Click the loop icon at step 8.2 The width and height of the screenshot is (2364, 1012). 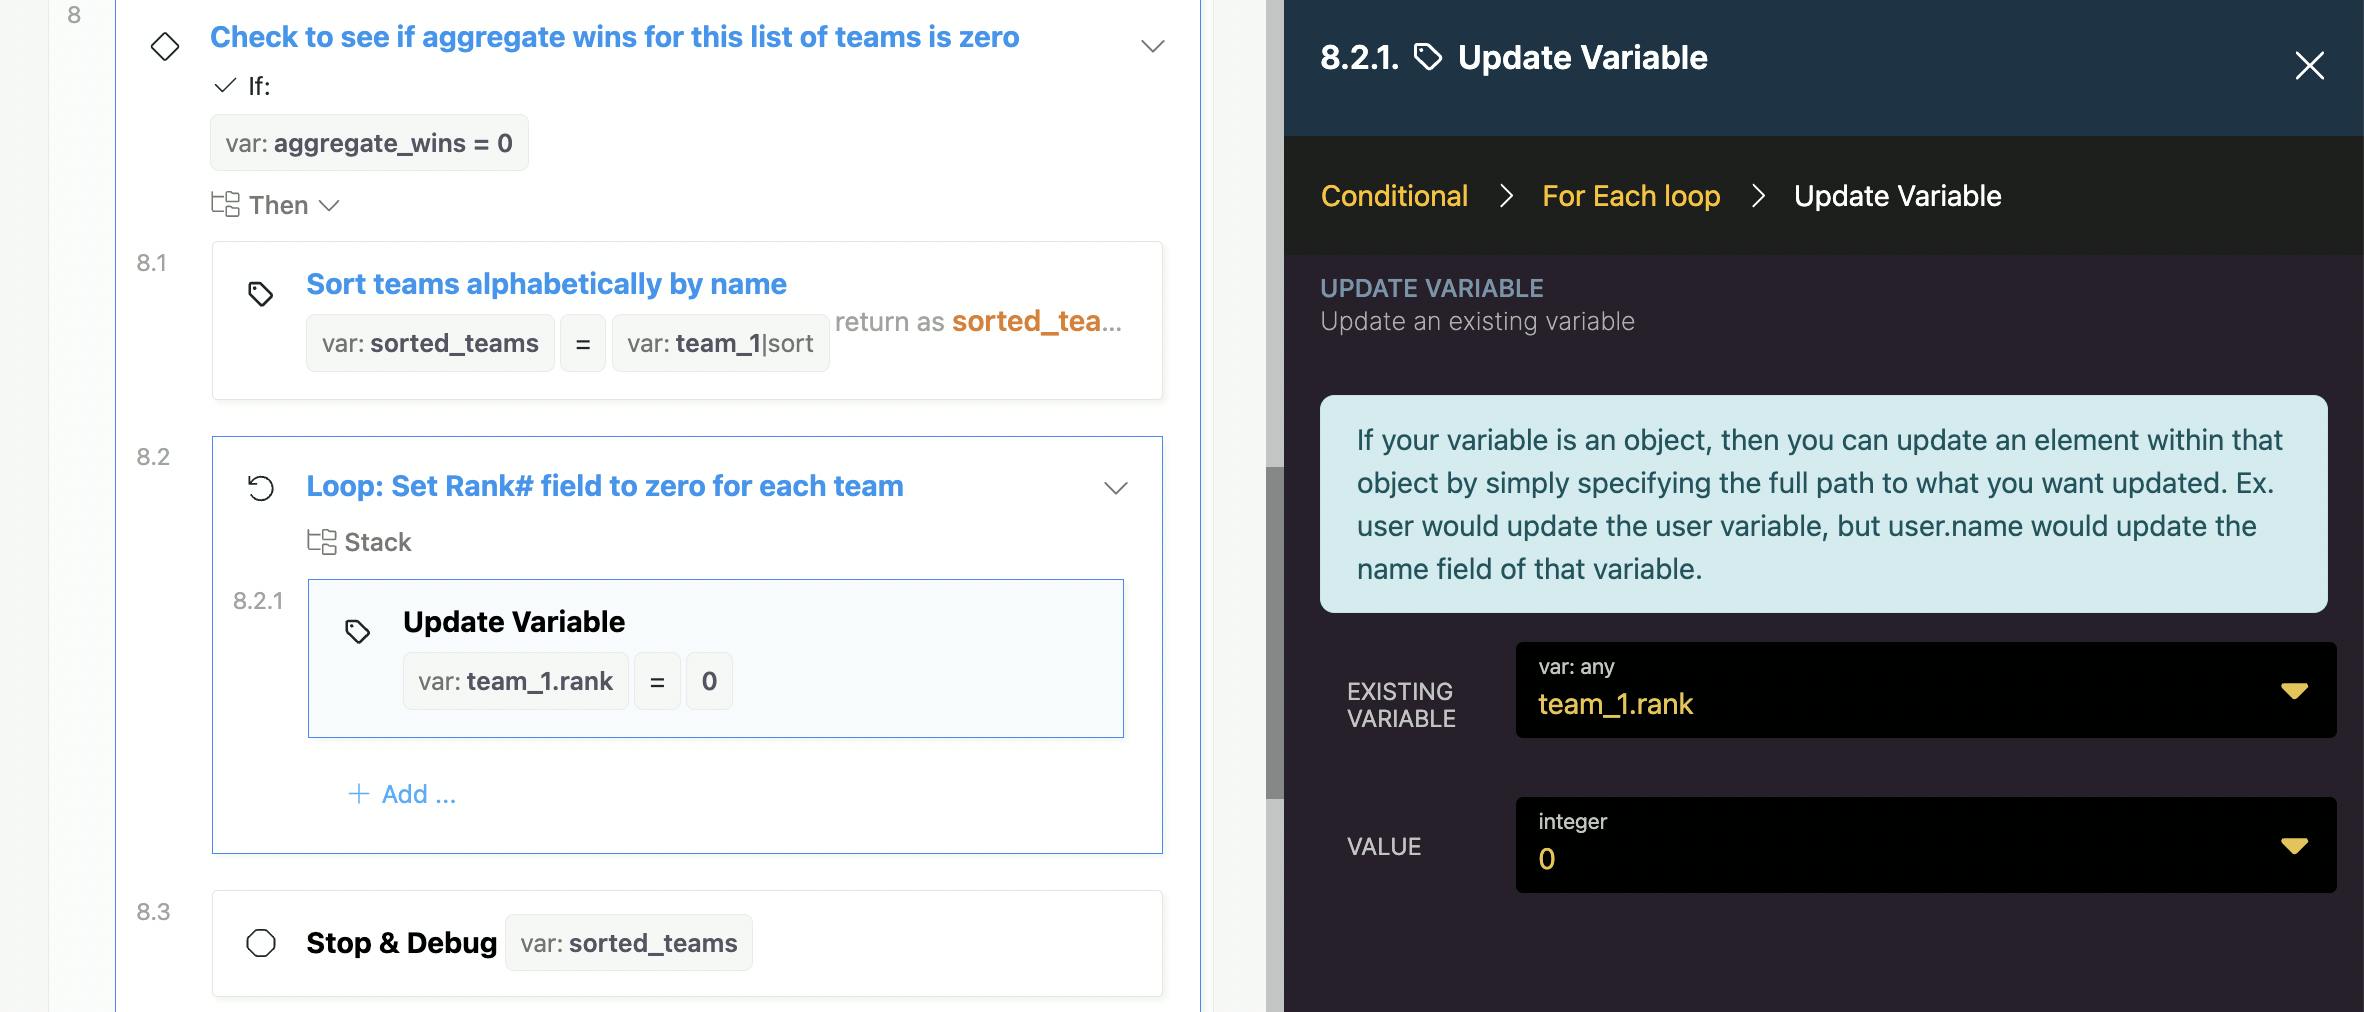pos(260,488)
